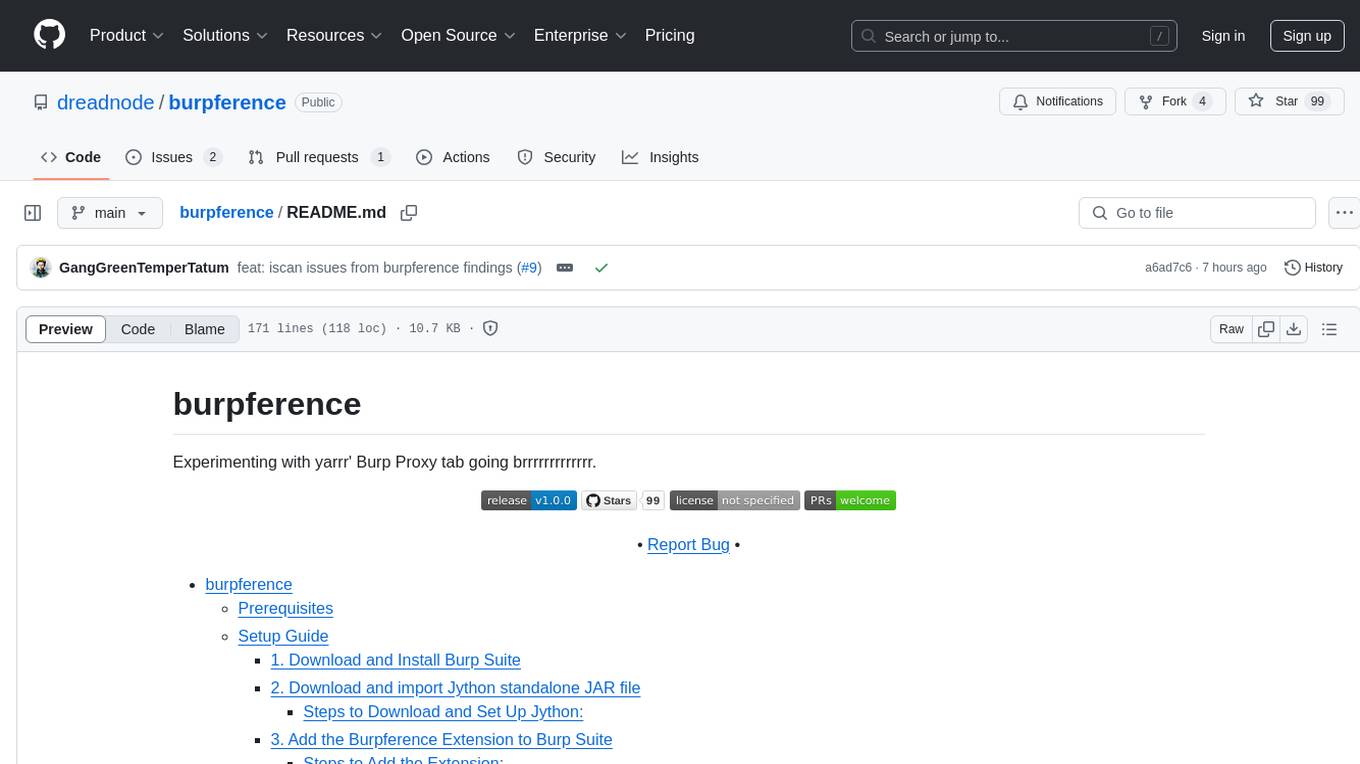Expand the commit message details
Screen dimensions: 1360x764
pos(564,268)
